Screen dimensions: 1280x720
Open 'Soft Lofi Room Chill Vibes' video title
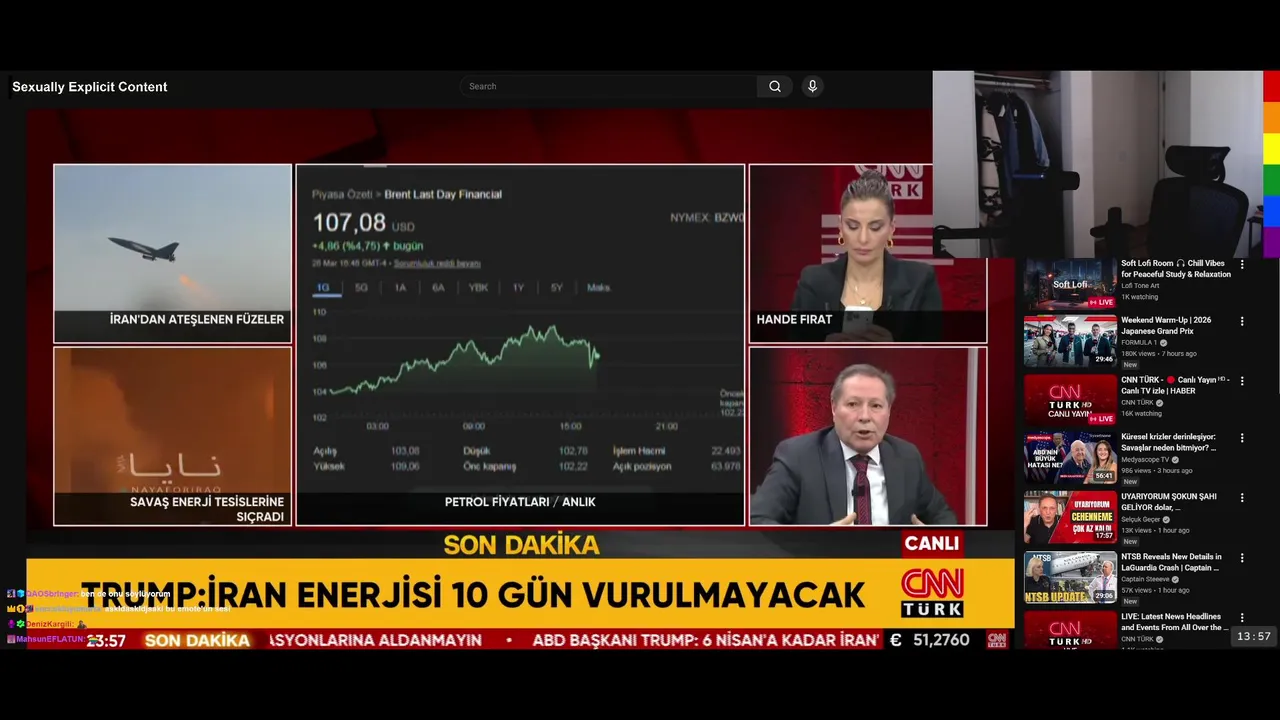click(x=1176, y=269)
